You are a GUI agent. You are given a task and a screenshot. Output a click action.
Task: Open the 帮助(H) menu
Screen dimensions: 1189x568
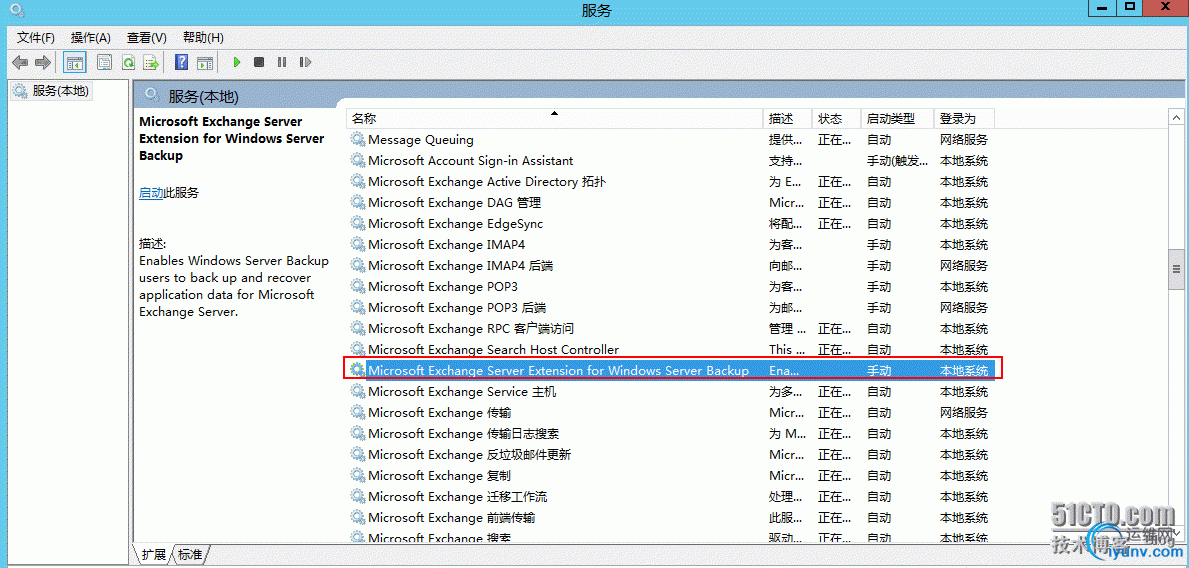[202, 37]
